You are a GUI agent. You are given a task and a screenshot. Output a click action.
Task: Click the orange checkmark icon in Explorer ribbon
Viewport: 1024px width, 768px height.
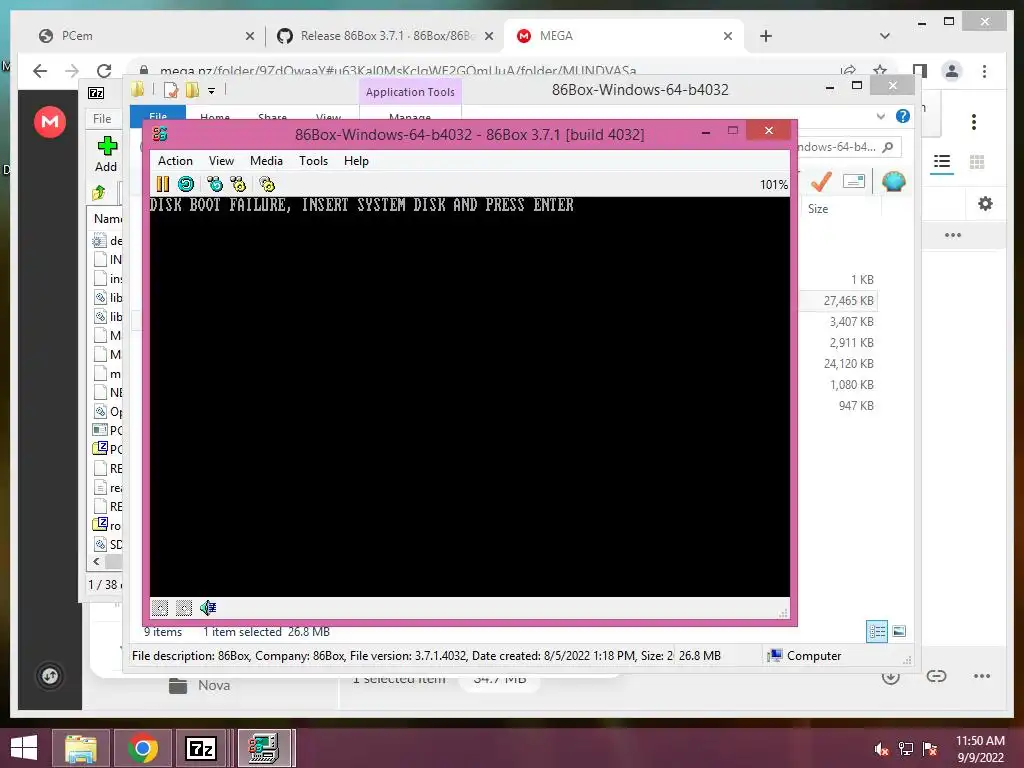(822, 182)
